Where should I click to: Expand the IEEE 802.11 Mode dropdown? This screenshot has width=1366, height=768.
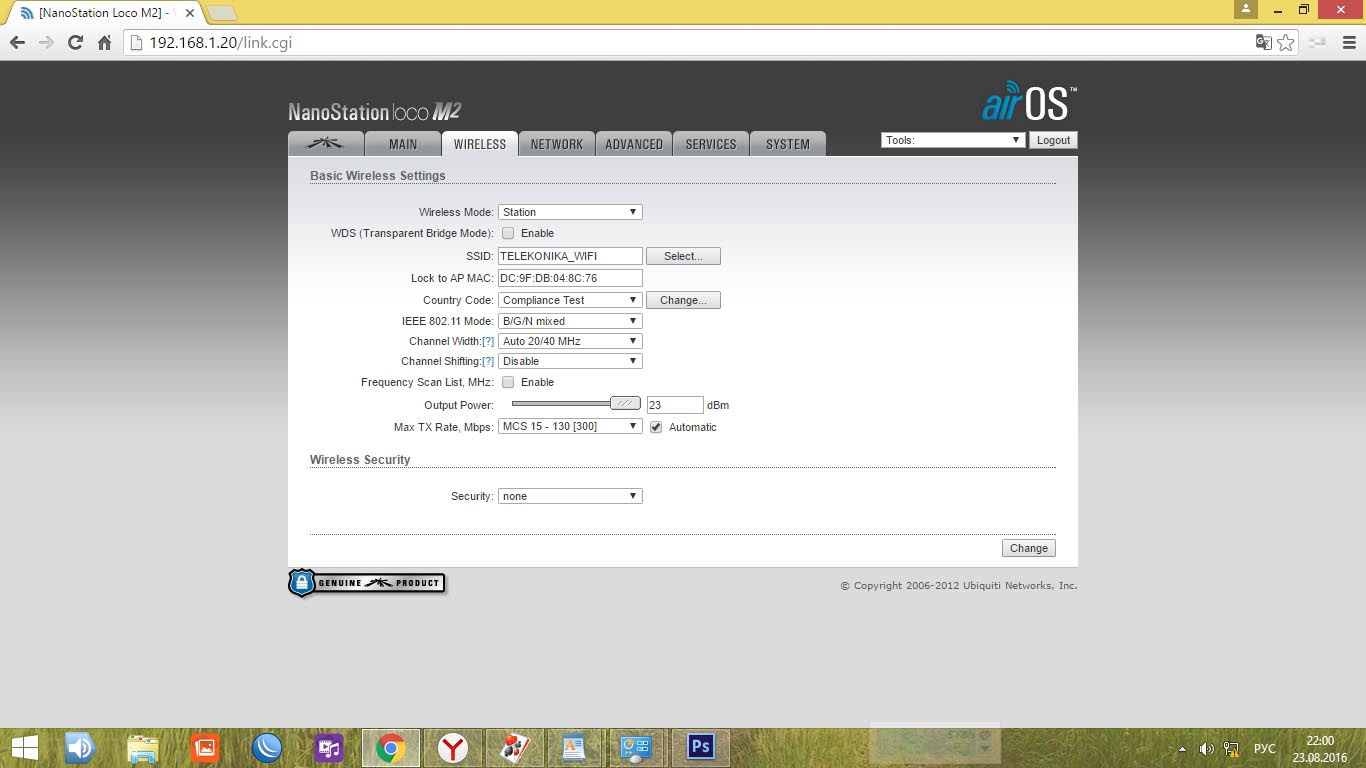pos(570,321)
